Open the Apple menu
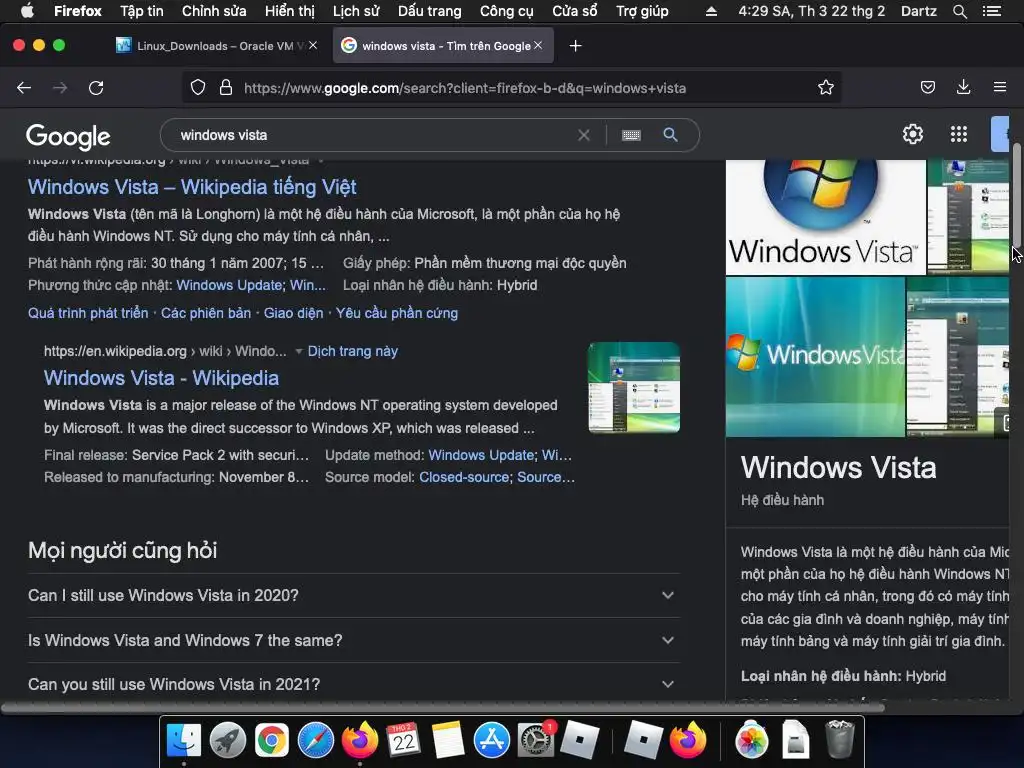Viewport: 1024px width, 768px height. [x=27, y=11]
